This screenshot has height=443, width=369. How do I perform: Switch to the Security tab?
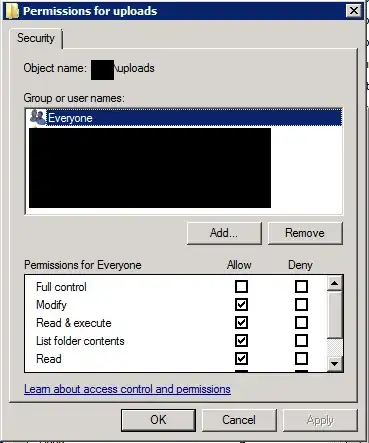click(36, 38)
